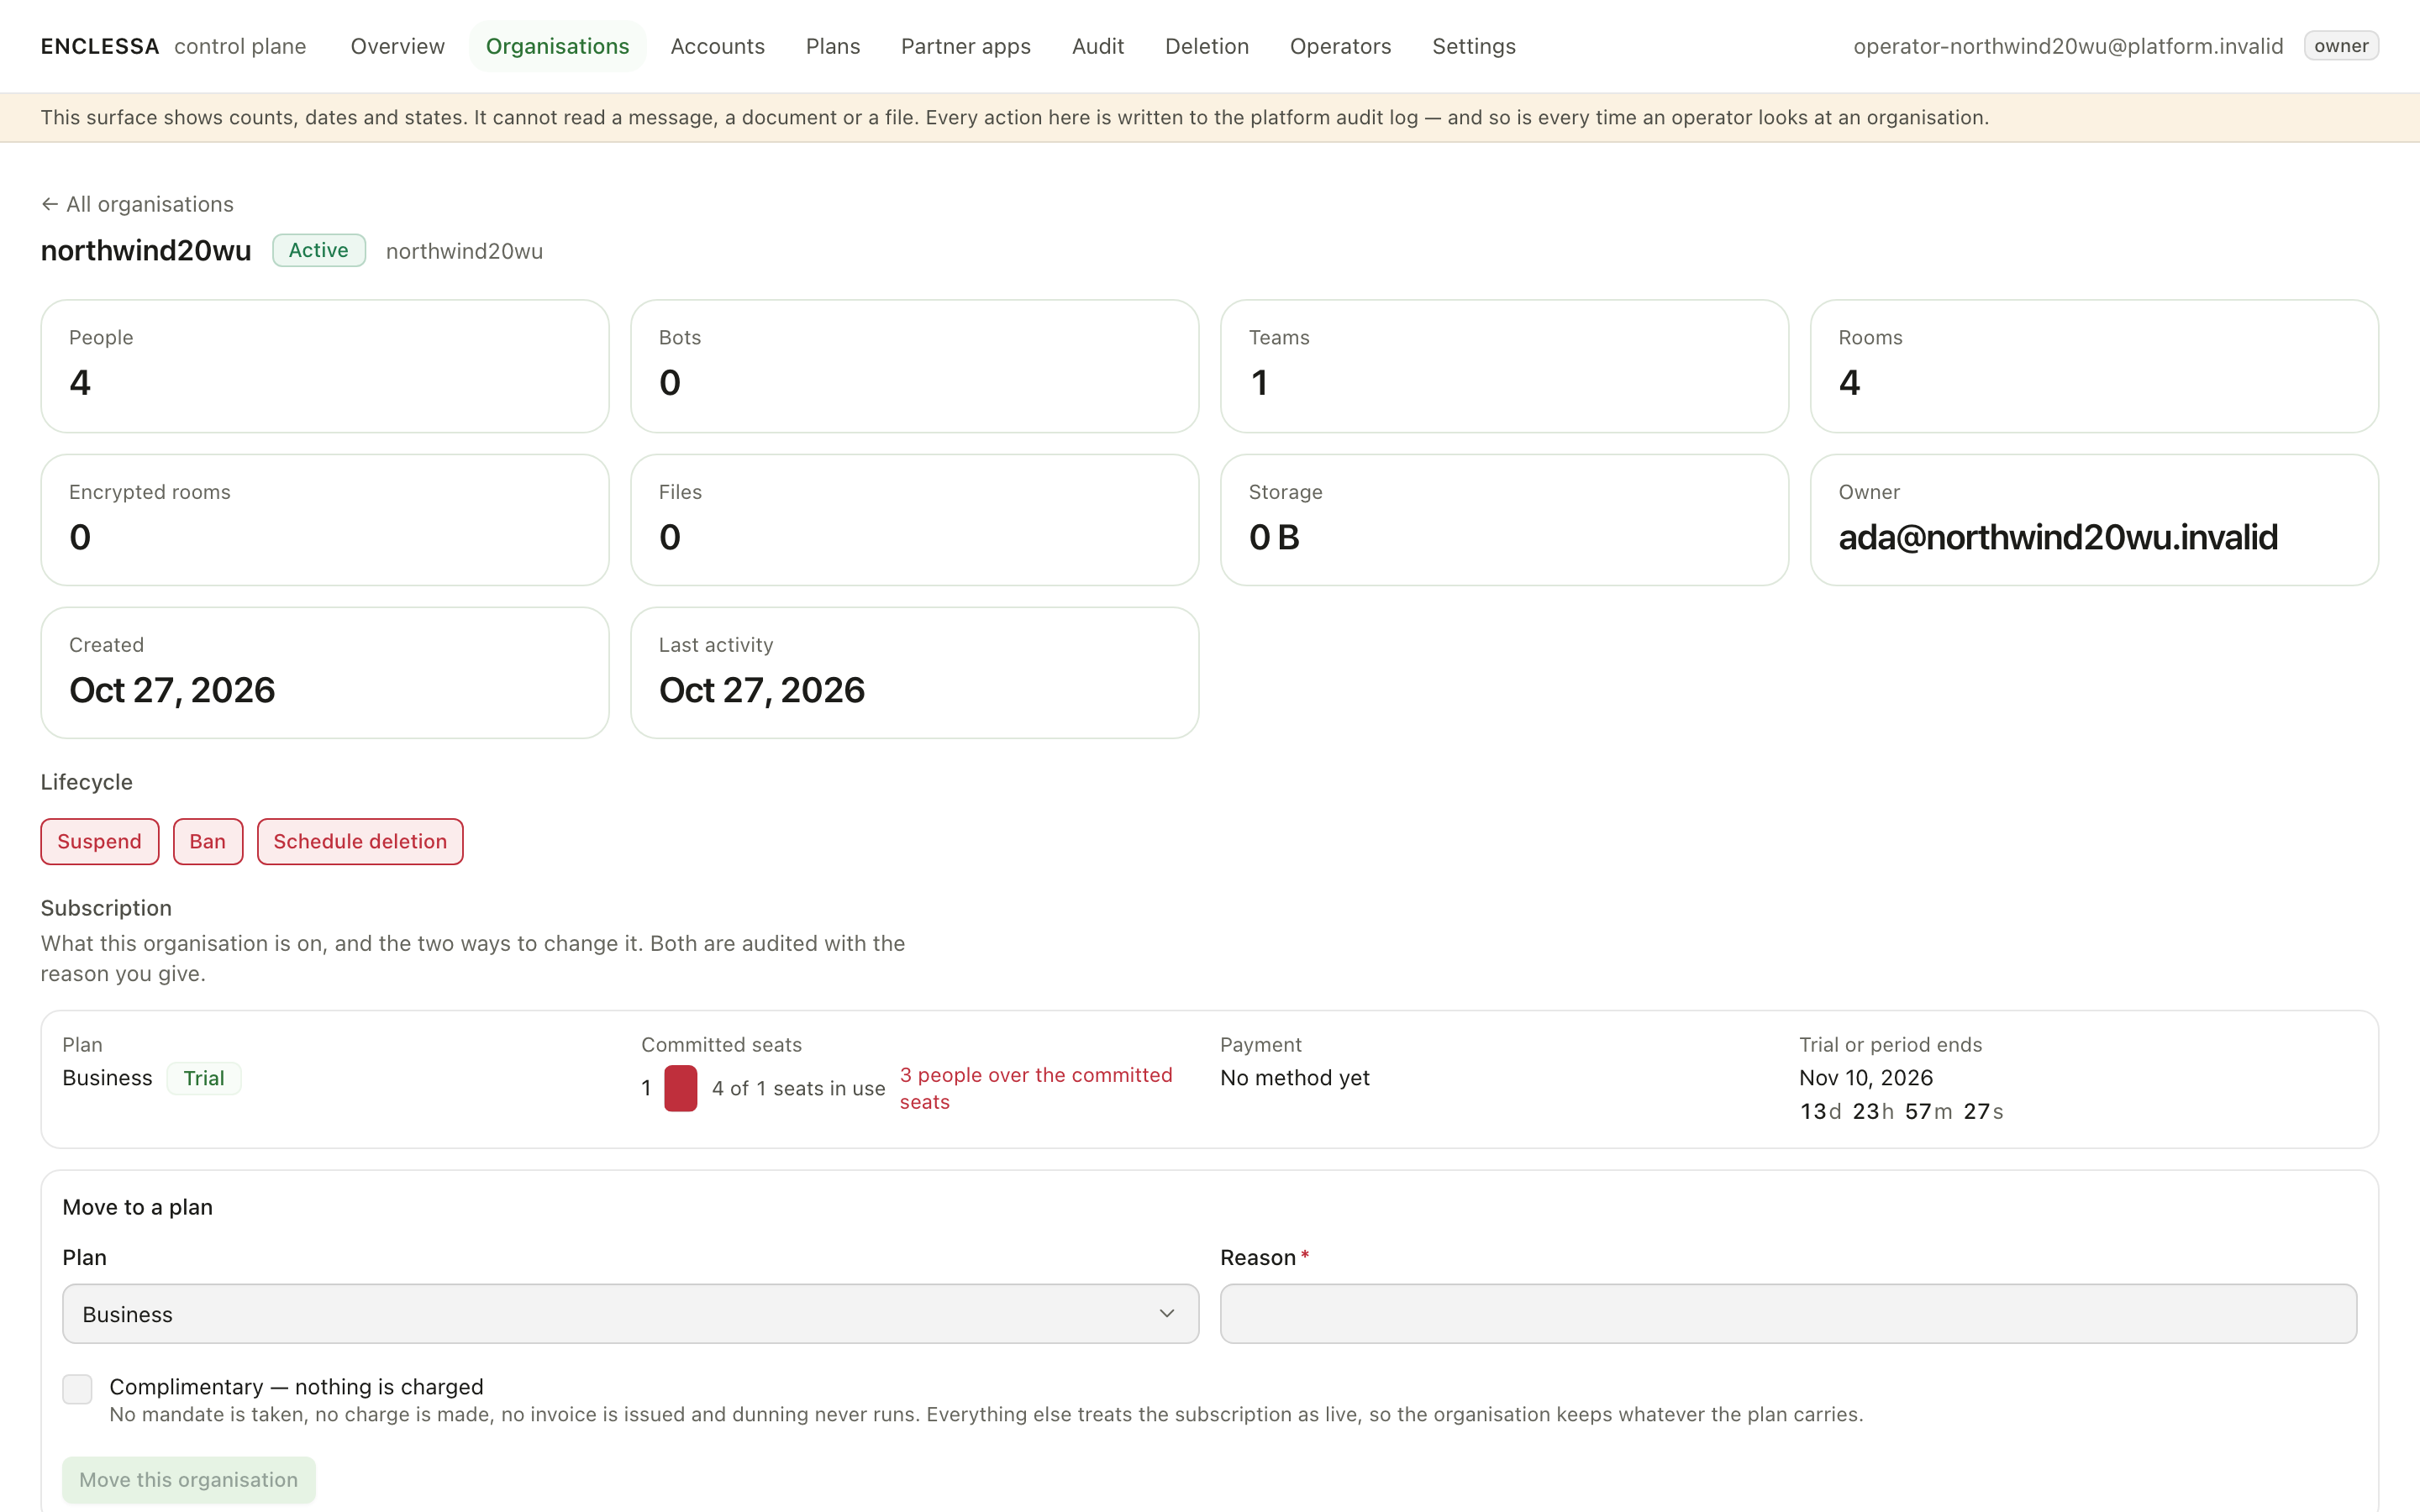This screenshot has width=2420, height=1512.
Task: Click operator-northwind20wu@platform.invalid email
Action: click(2068, 46)
